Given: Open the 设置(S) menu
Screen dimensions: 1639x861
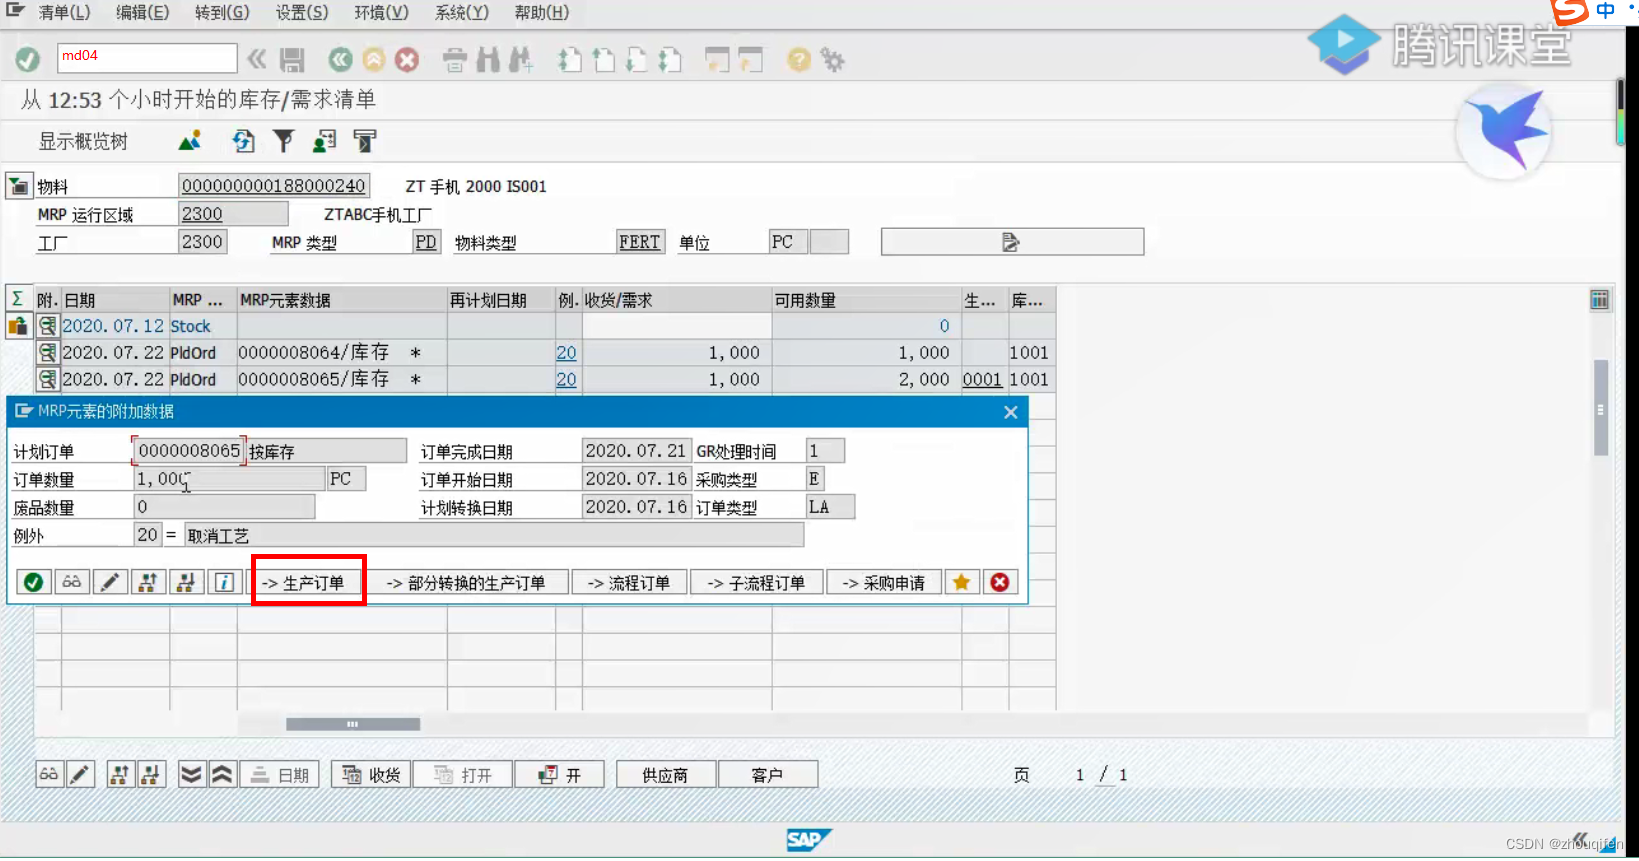Looking at the screenshot, I should [301, 13].
